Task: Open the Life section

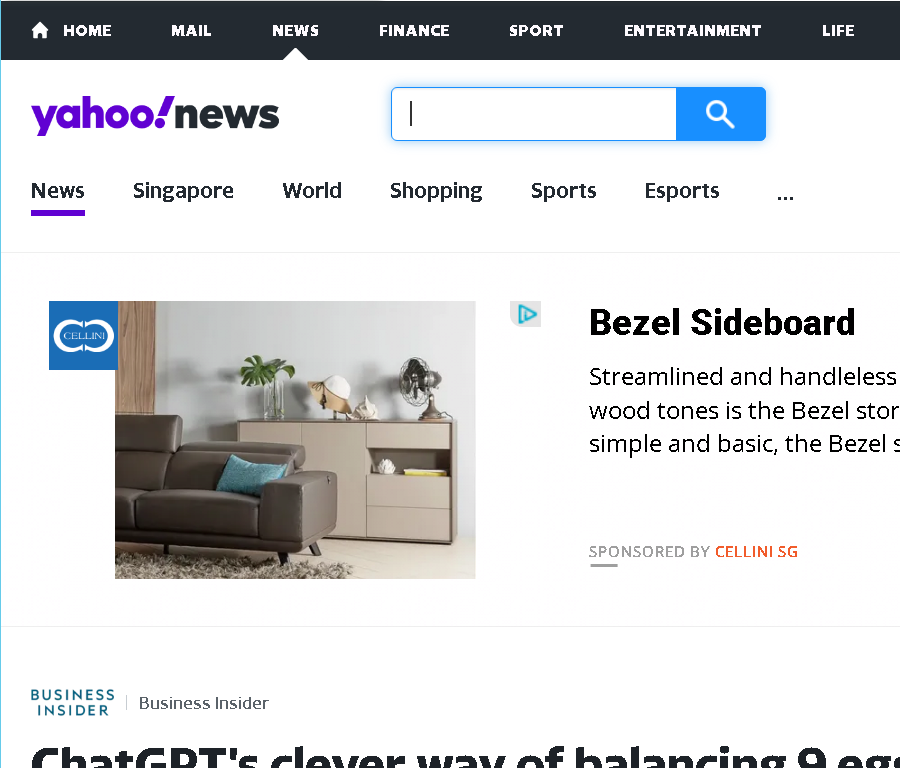Action: (x=838, y=30)
